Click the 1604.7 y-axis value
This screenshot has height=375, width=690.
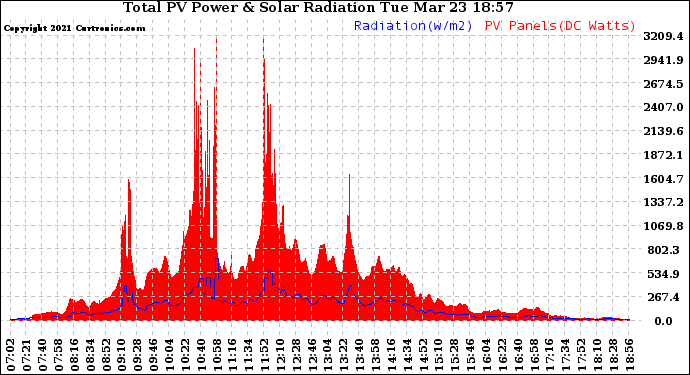(x=663, y=179)
